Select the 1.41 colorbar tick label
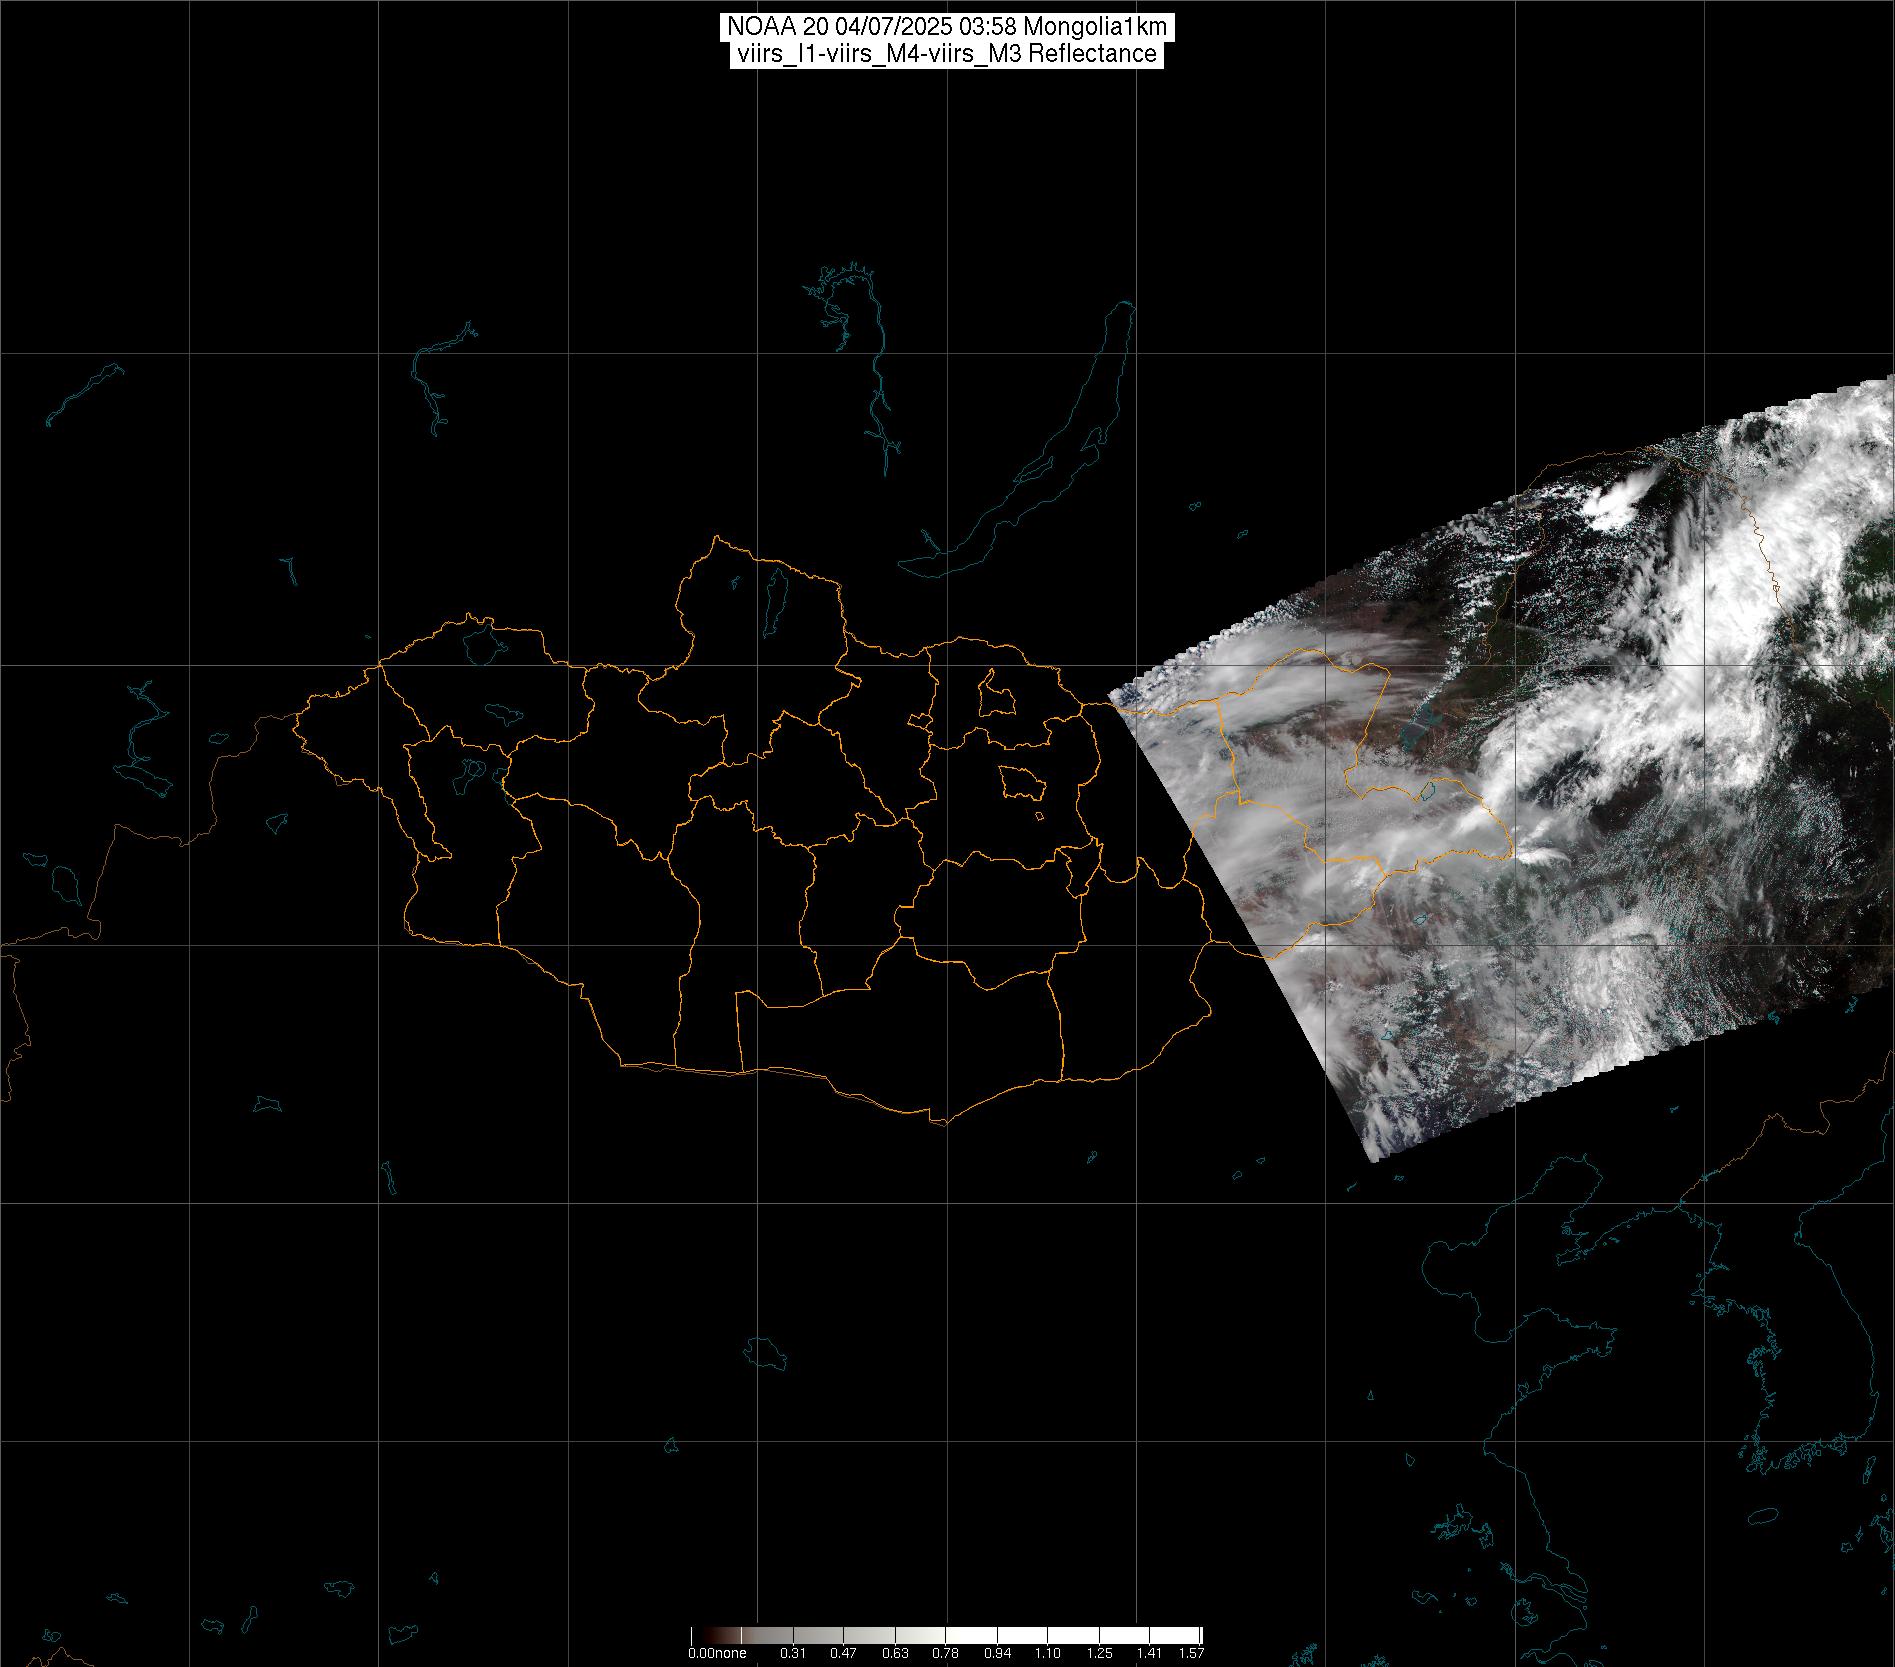The width and height of the screenshot is (1895, 1667). pyautogui.click(x=1149, y=1653)
